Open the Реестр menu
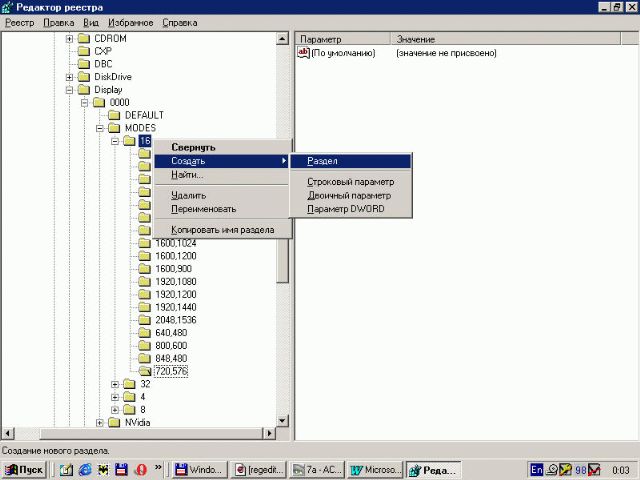The image size is (640, 480). click(x=19, y=23)
